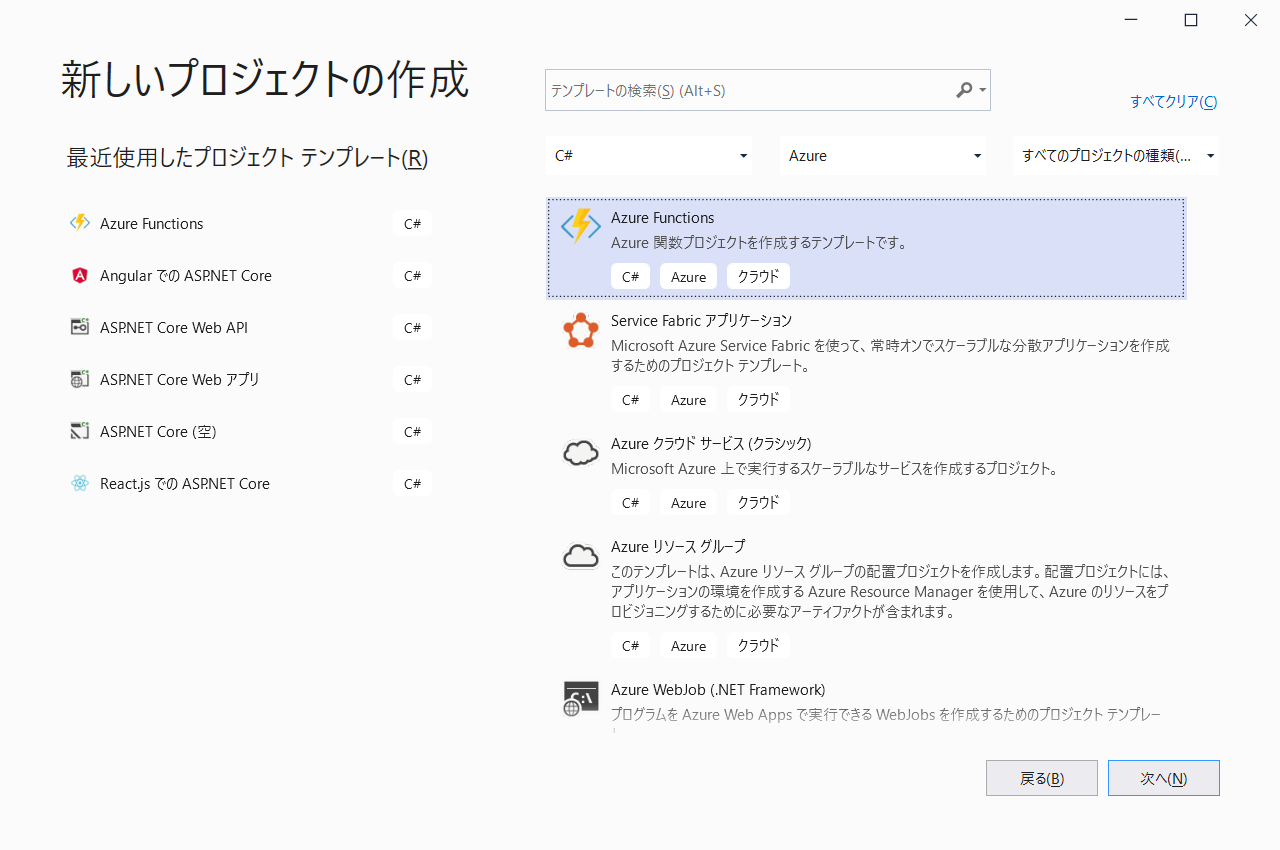Select Azure Functions in recent templates

(x=249, y=223)
